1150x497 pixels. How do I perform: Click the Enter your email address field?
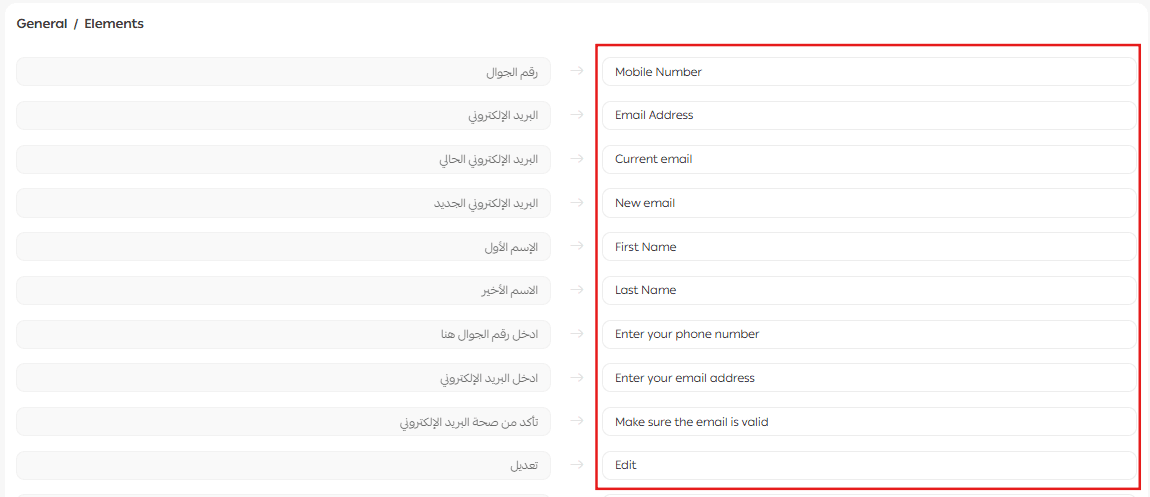868,378
